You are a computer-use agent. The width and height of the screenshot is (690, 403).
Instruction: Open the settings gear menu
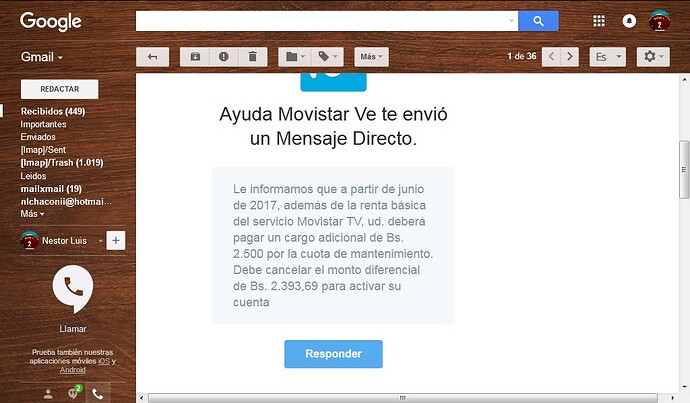pyautogui.click(x=653, y=57)
